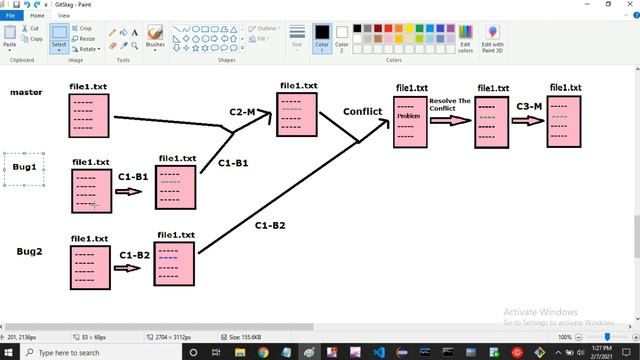Viewport: 640px width, 360px height.
Task: Pick the black color swatch
Action: (x=357, y=28)
